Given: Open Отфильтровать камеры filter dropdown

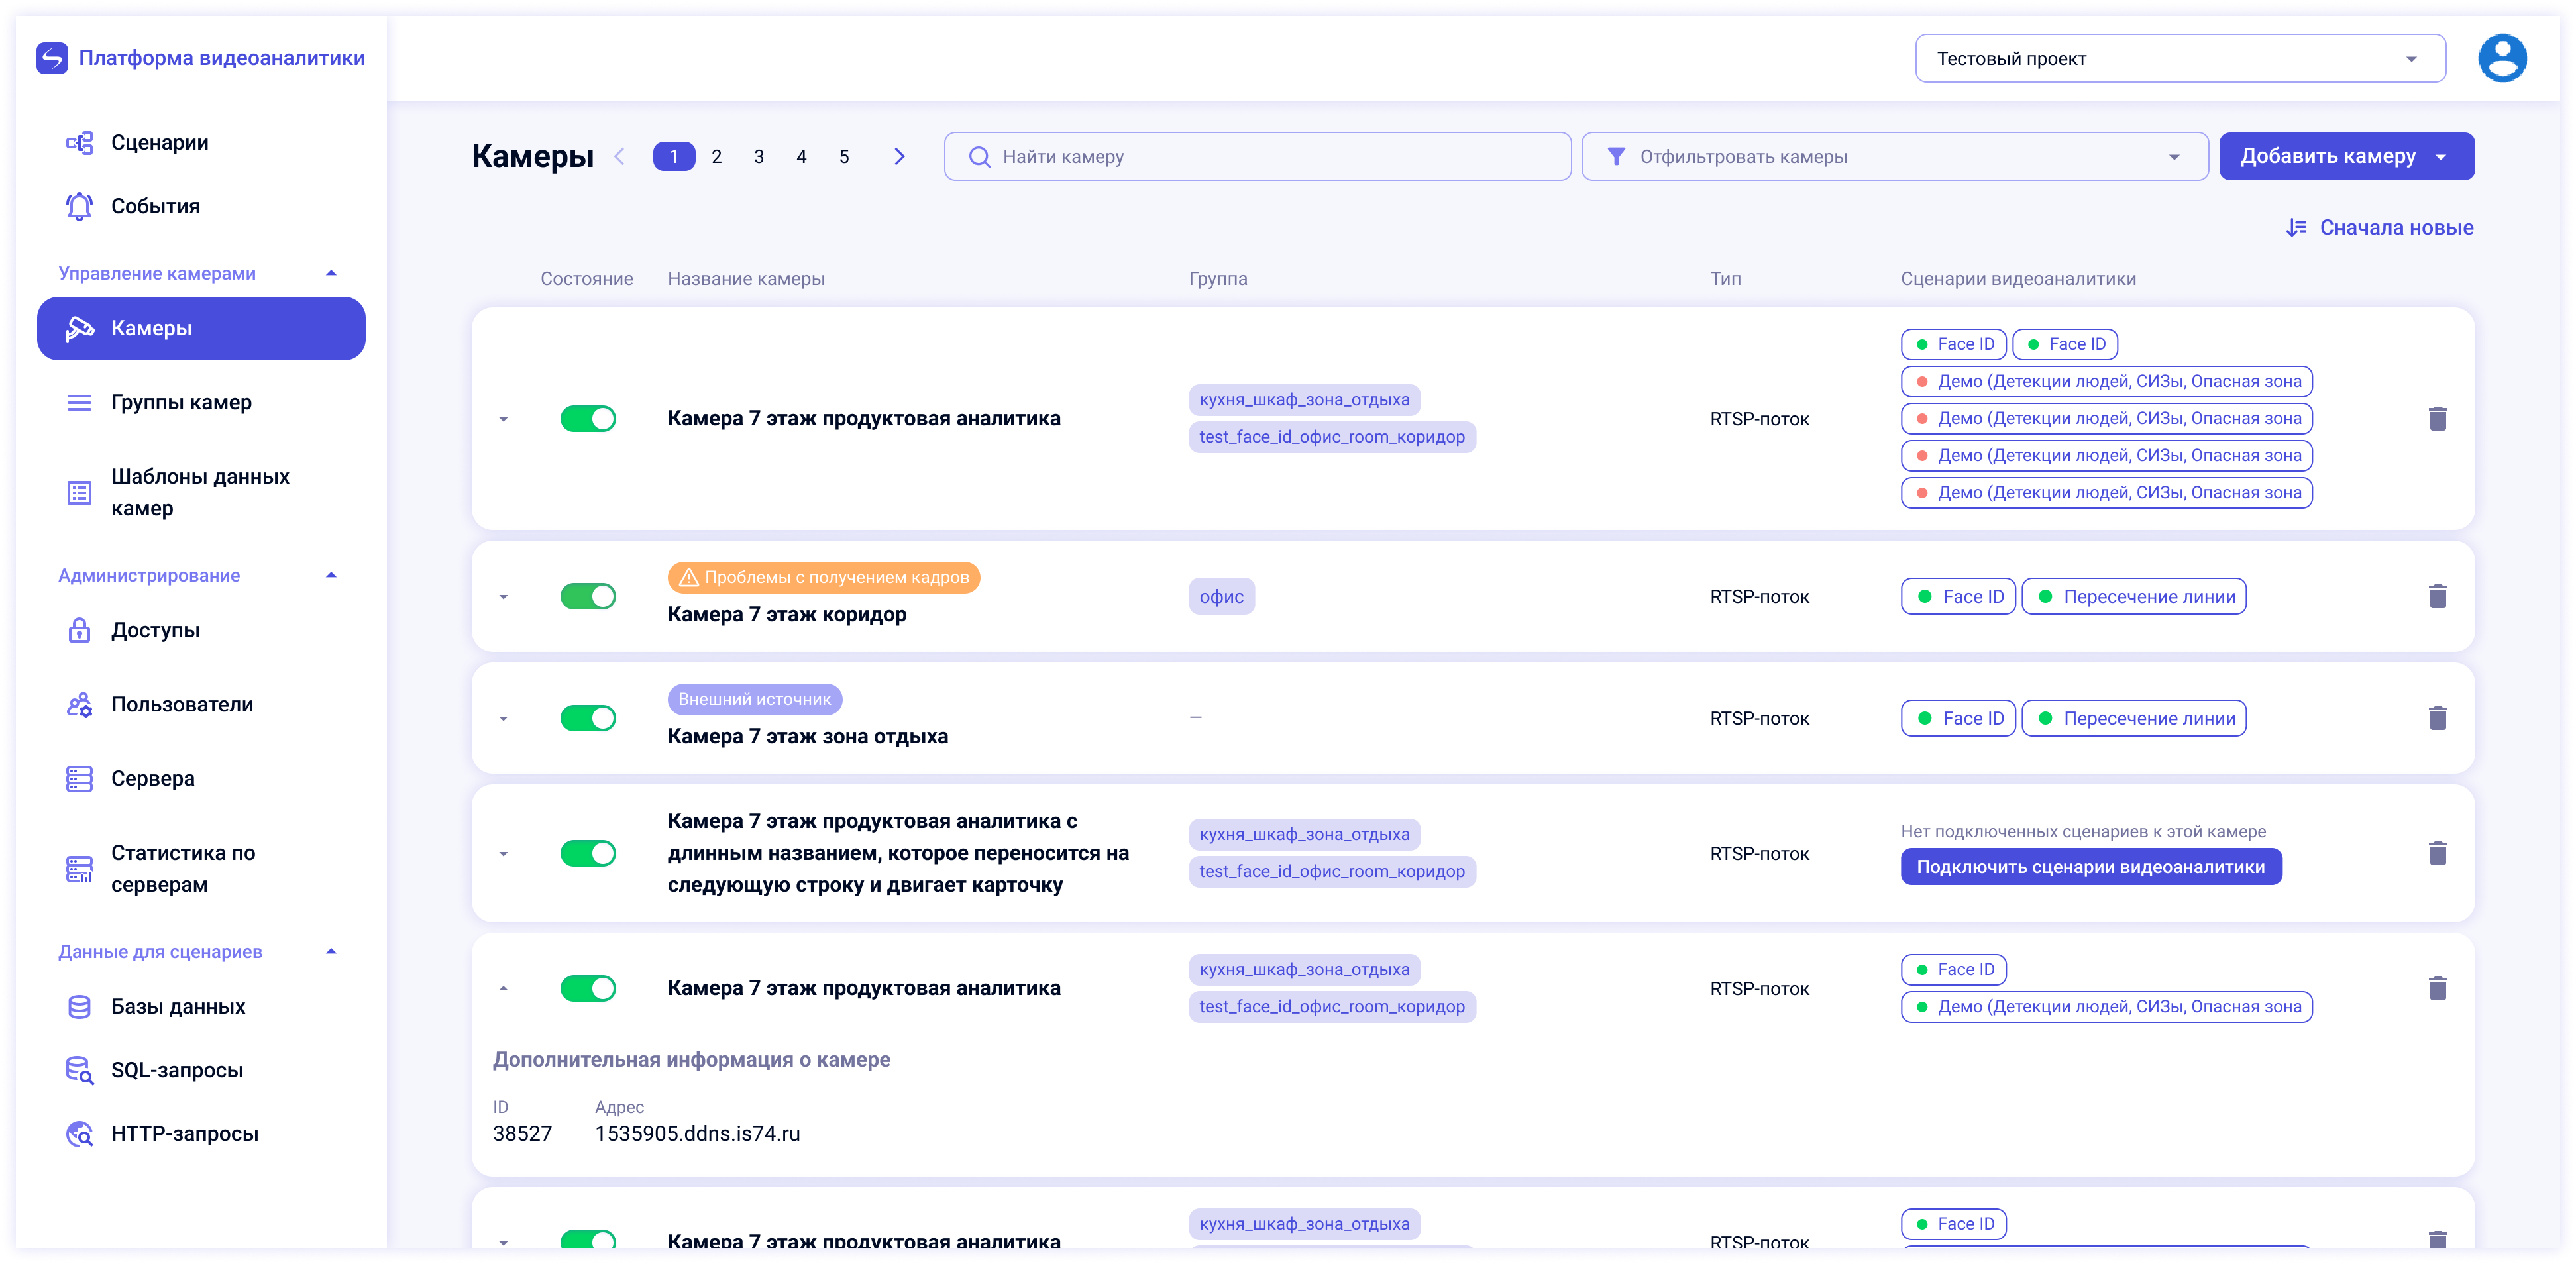Looking at the screenshot, I should pos(1894,157).
